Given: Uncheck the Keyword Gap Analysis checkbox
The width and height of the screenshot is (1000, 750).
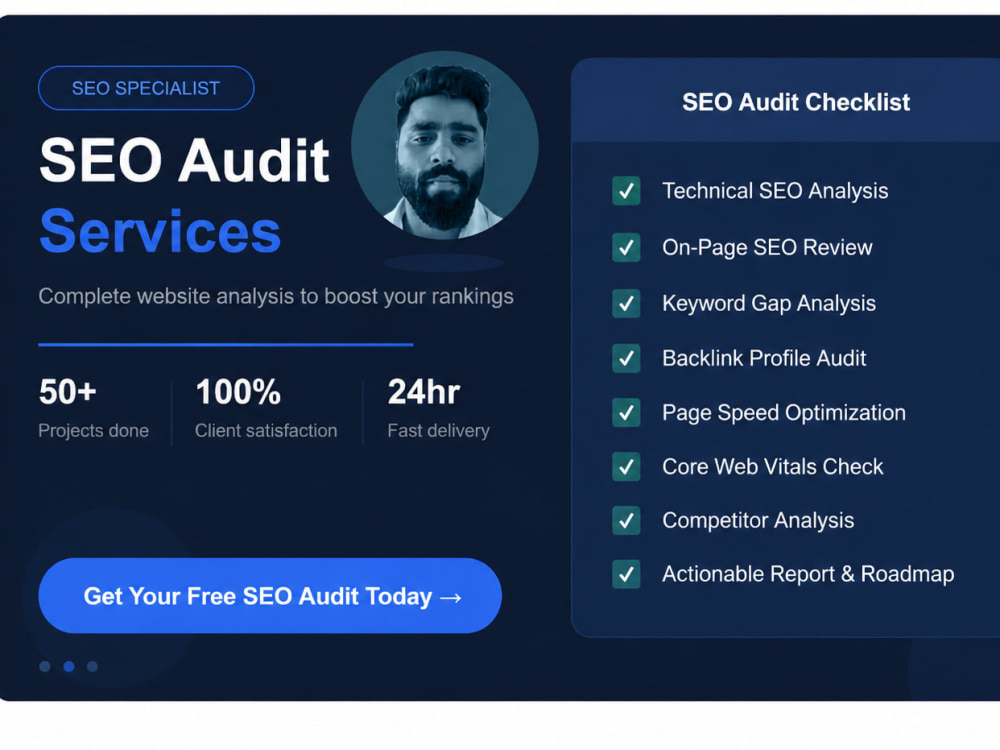Looking at the screenshot, I should [x=626, y=303].
